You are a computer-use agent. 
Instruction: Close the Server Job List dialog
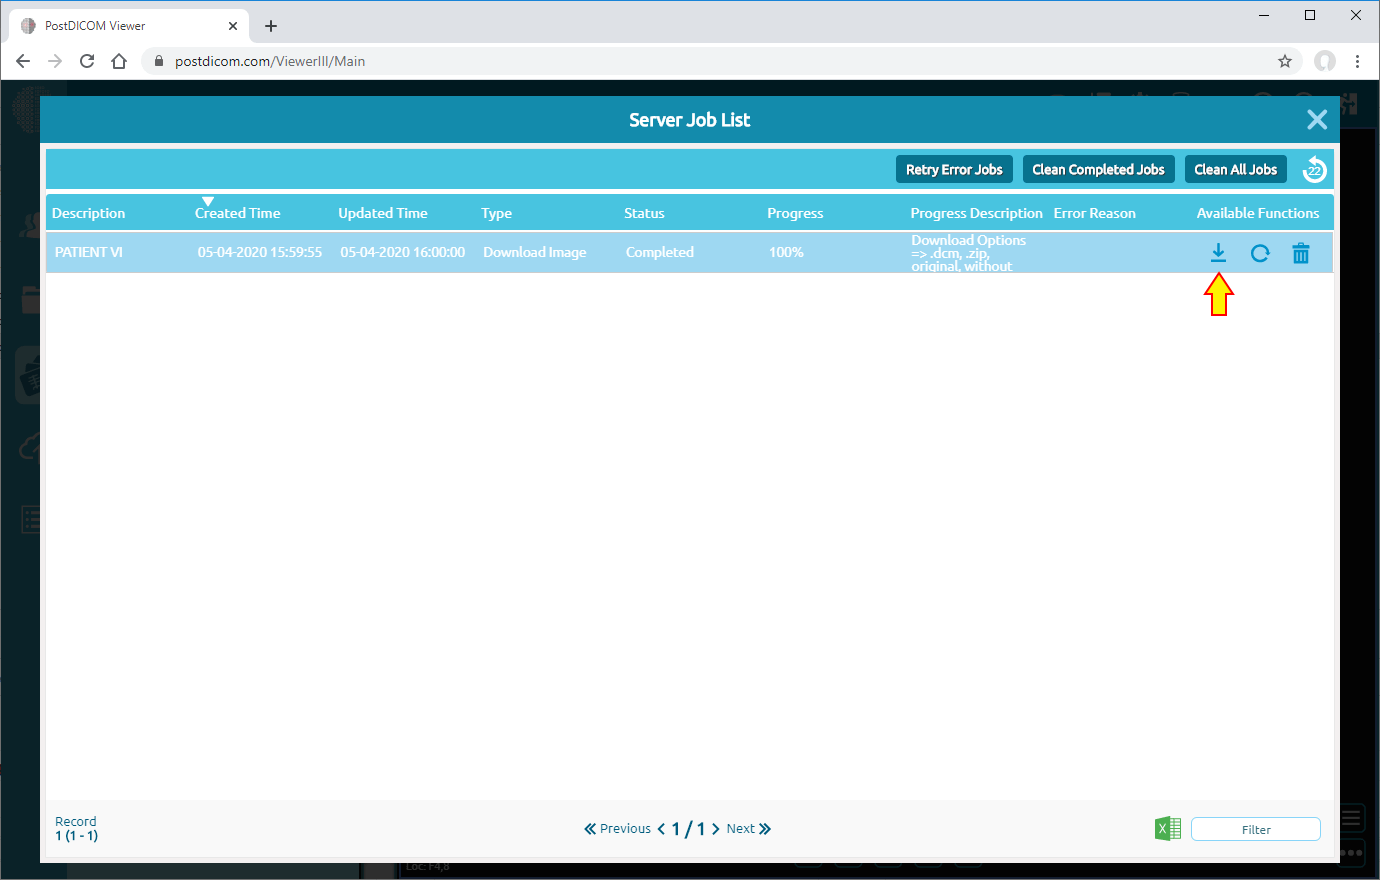pos(1317,119)
